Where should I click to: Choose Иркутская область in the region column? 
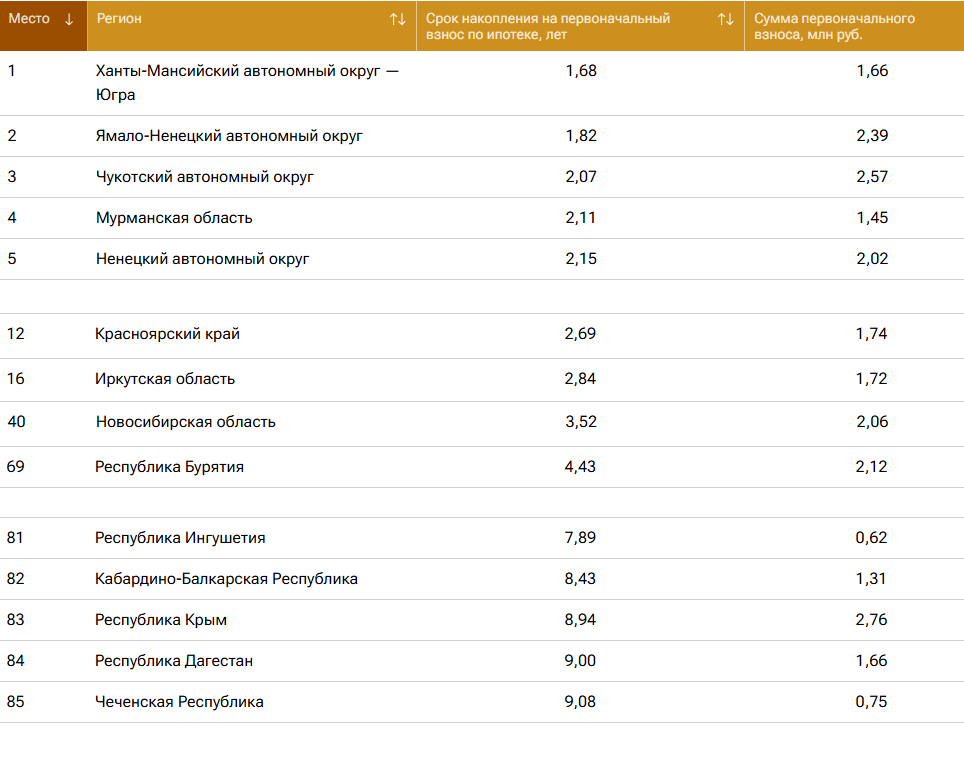(165, 379)
